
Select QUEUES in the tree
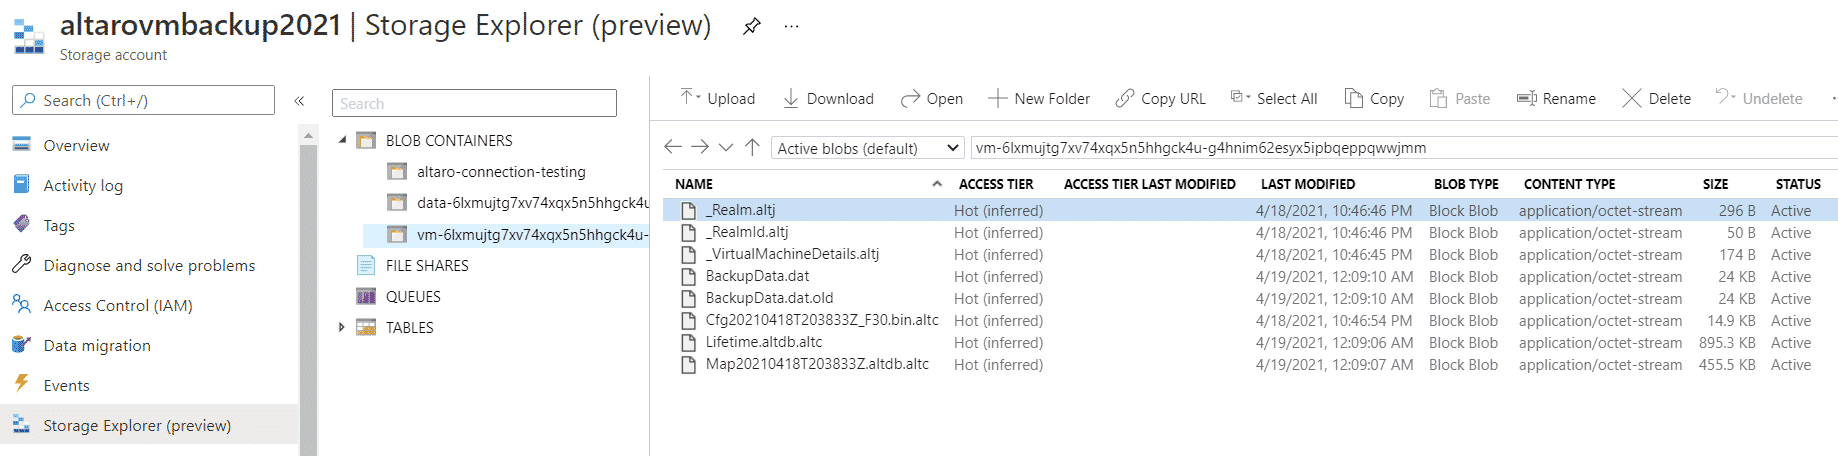click(413, 296)
